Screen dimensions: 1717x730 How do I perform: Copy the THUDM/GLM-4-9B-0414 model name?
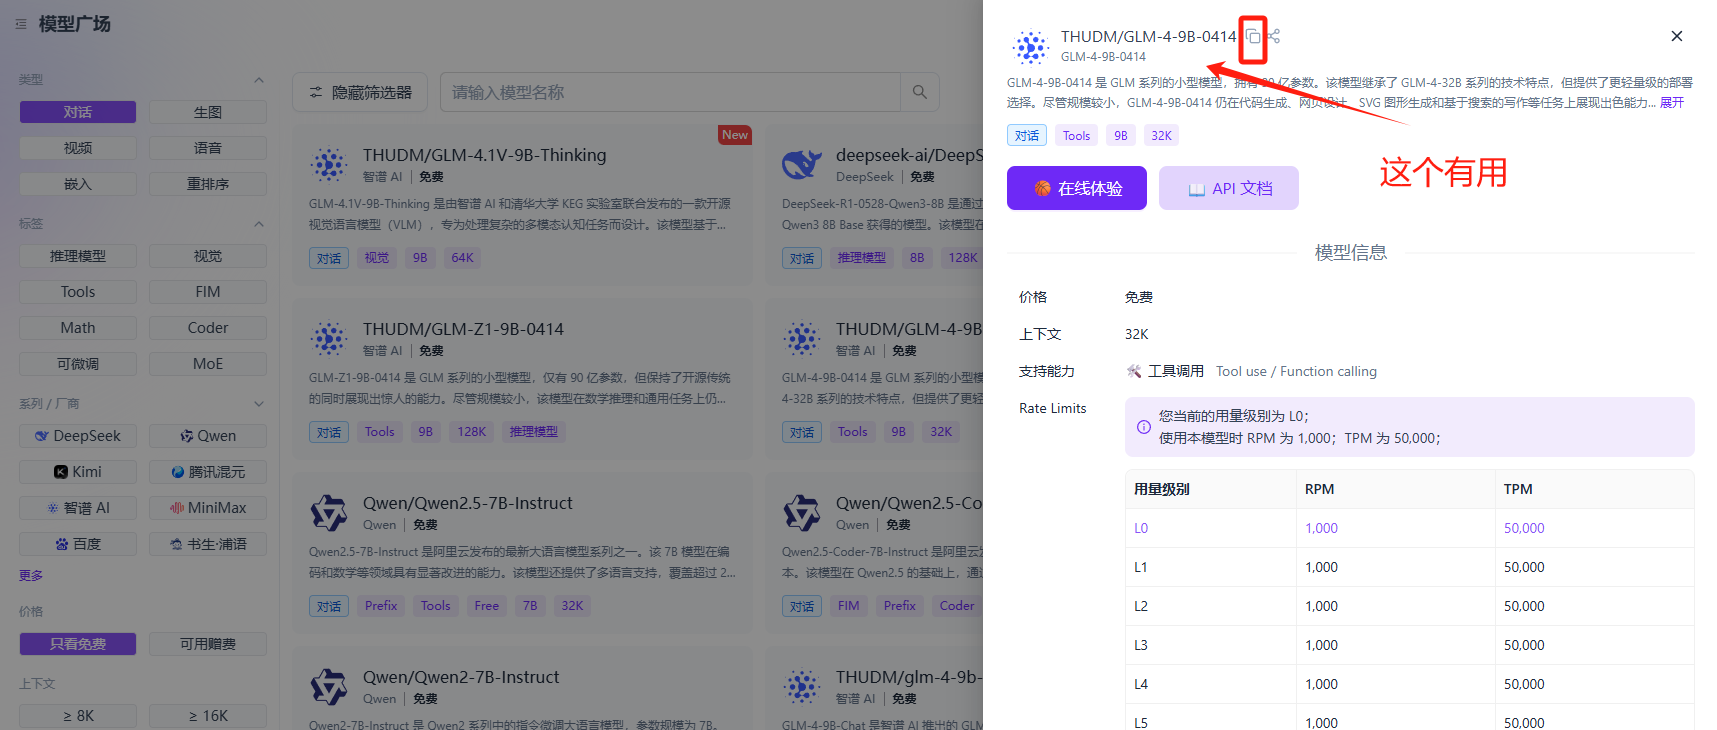click(1253, 37)
